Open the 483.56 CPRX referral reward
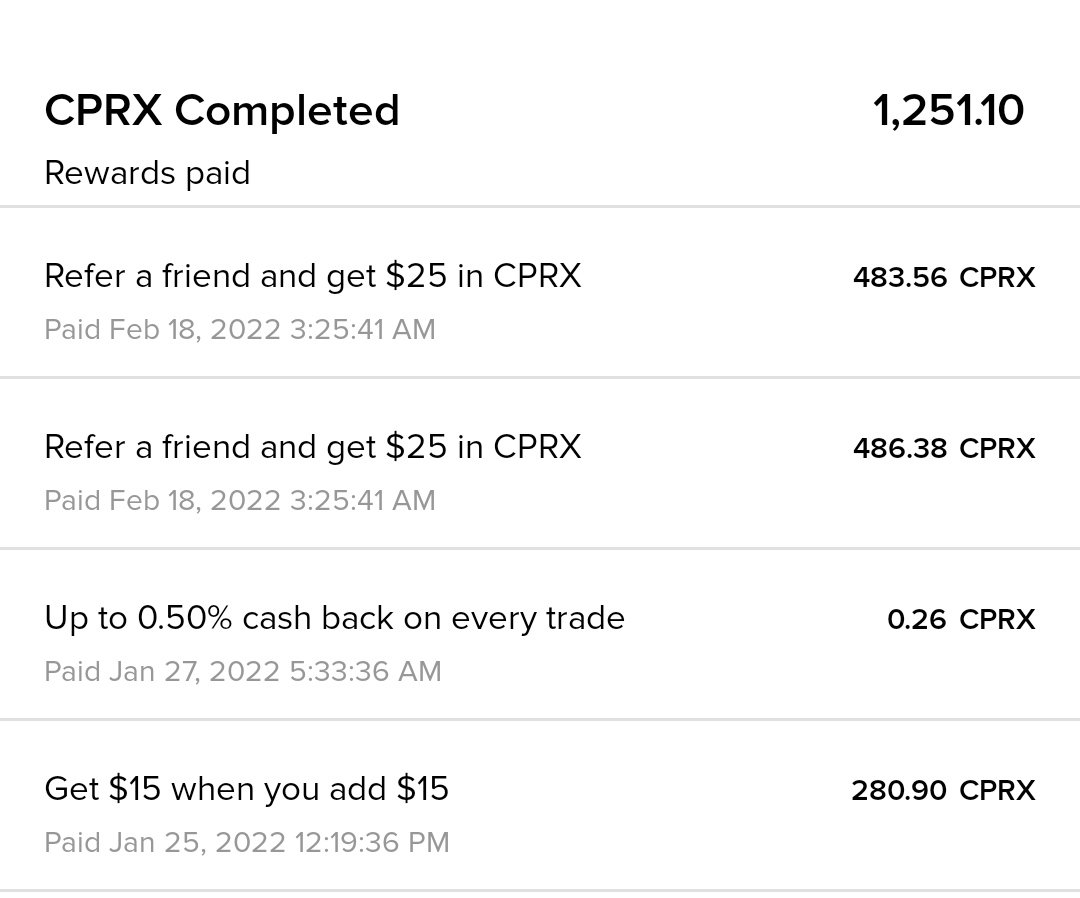Image resolution: width=1080 pixels, height=898 pixels. pos(540,292)
